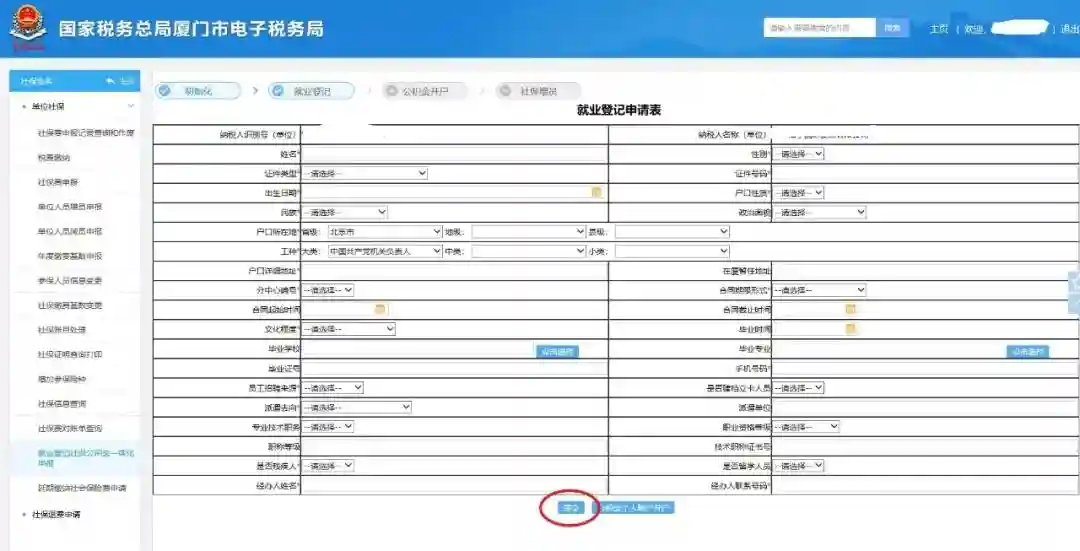
Task: Open the 毕业时间 calendar icon
Action: pyautogui.click(x=851, y=328)
